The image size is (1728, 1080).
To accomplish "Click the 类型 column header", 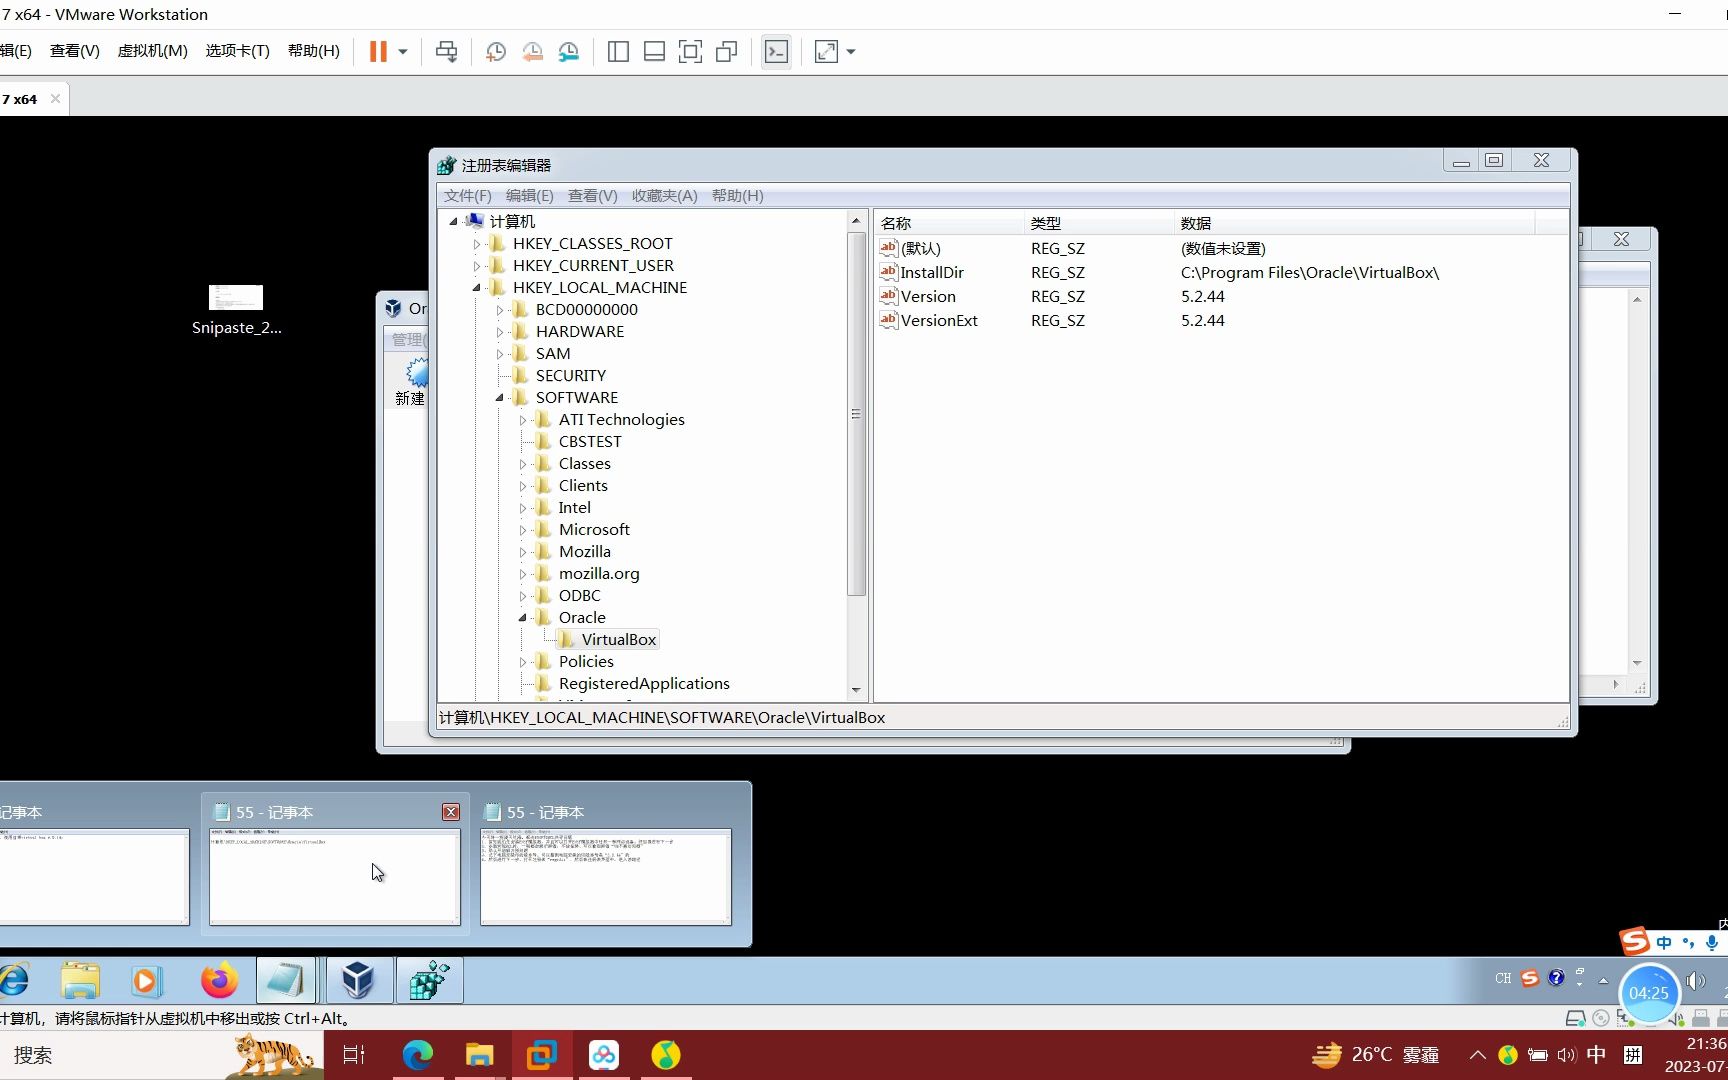I will coord(1099,223).
